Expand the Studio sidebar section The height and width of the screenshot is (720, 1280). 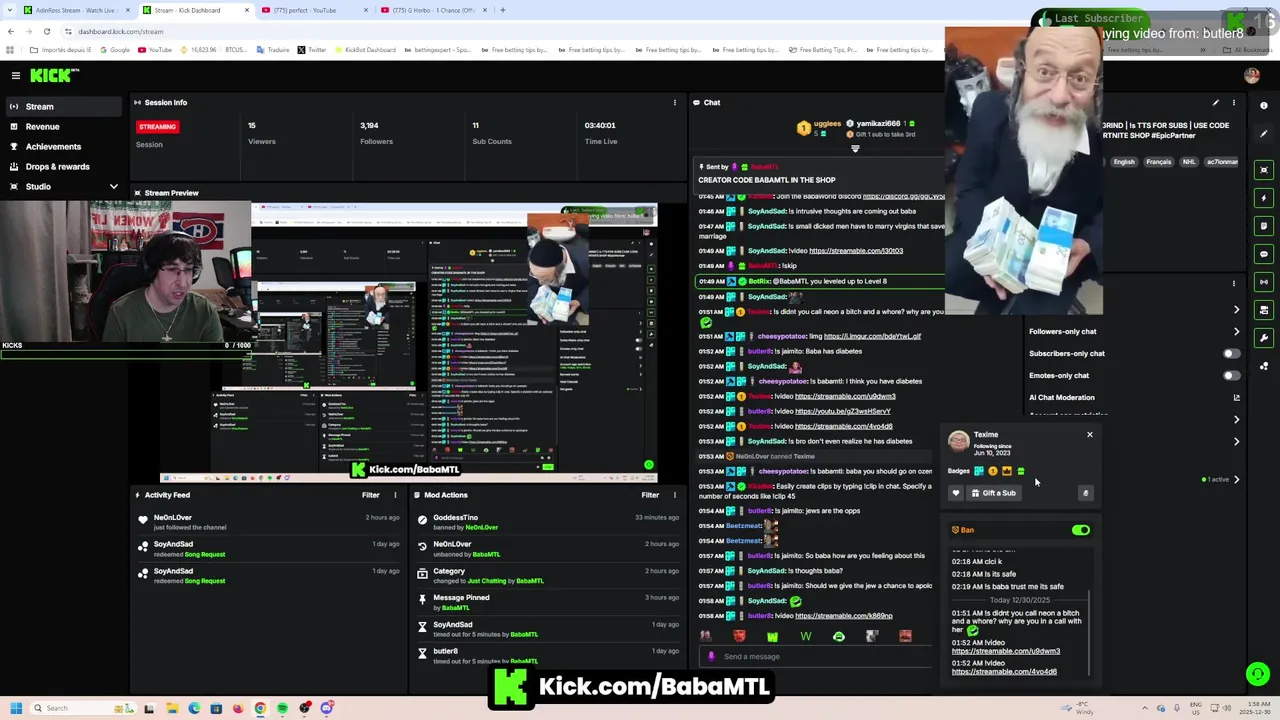(x=113, y=187)
